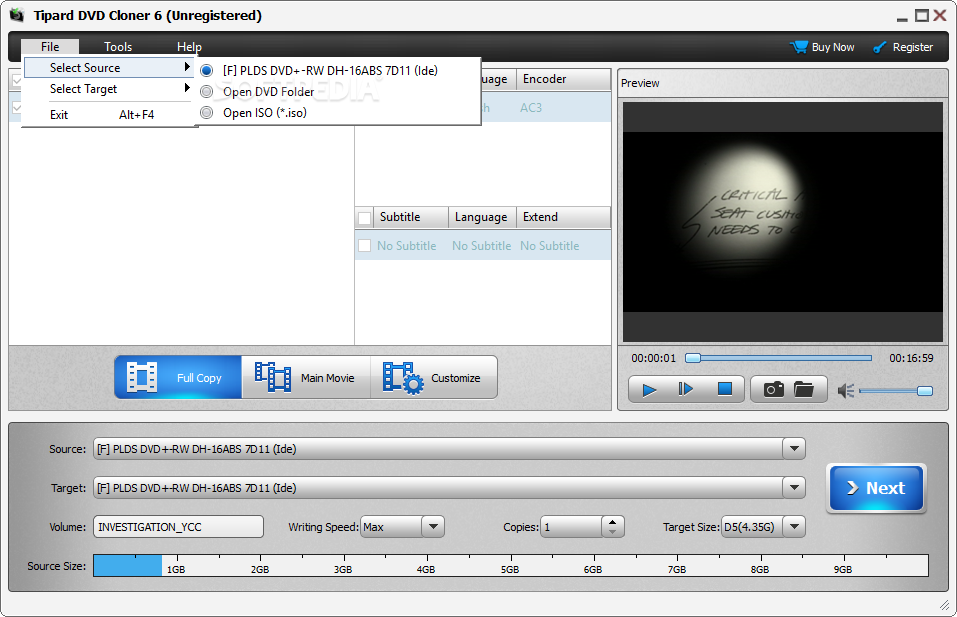Click the Tipard app logo icon
The width and height of the screenshot is (957, 617).
(x=16, y=15)
